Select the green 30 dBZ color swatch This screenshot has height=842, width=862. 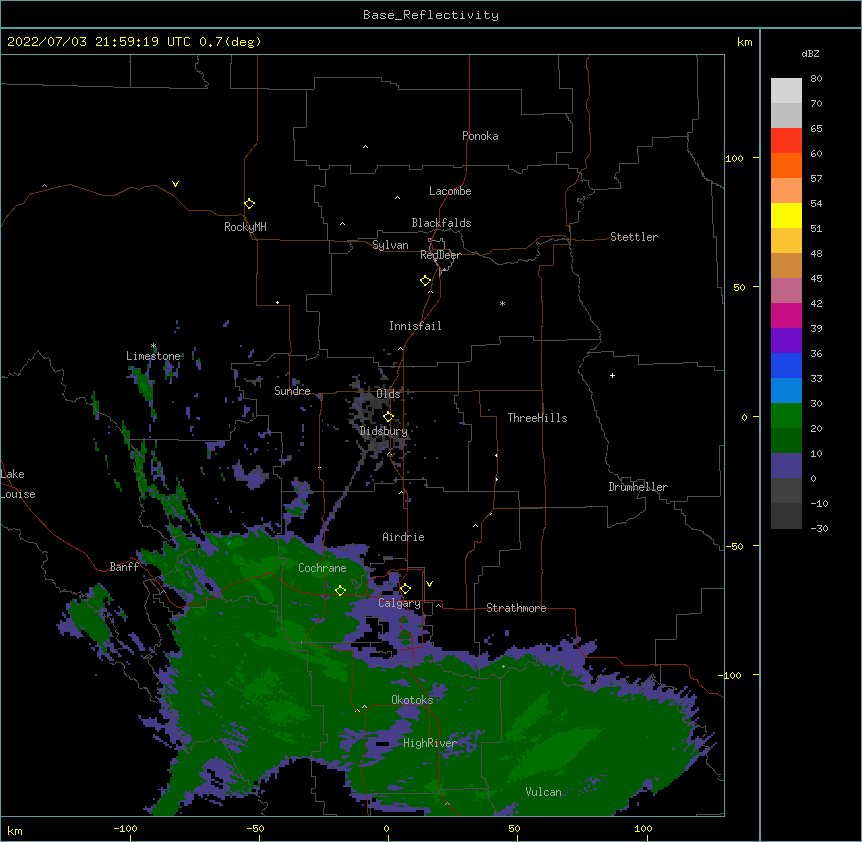click(x=786, y=416)
